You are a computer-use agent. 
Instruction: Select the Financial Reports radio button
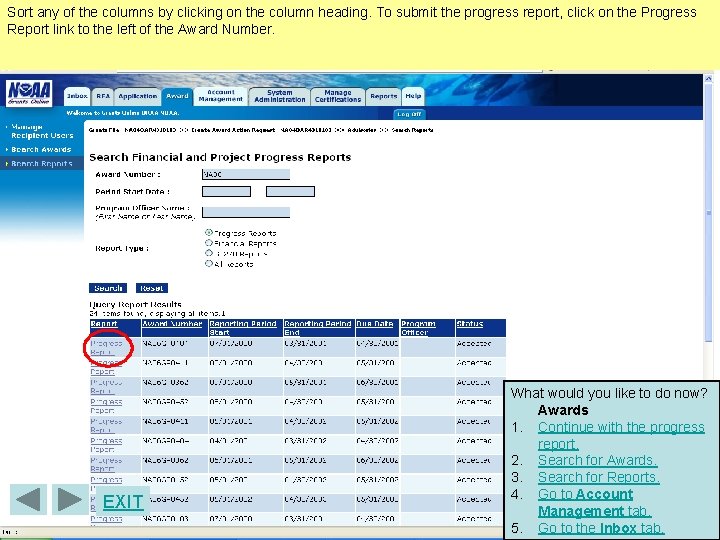point(208,243)
